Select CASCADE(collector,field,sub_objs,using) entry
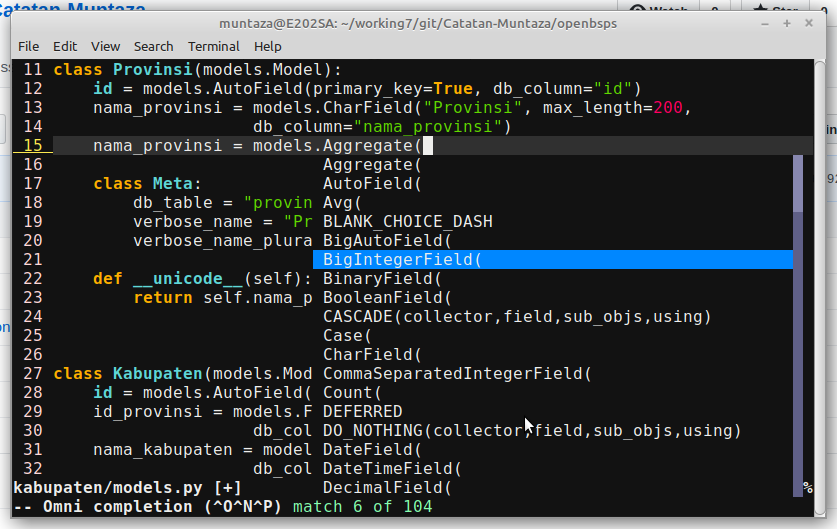837x529 pixels. pyautogui.click(x=552, y=317)
